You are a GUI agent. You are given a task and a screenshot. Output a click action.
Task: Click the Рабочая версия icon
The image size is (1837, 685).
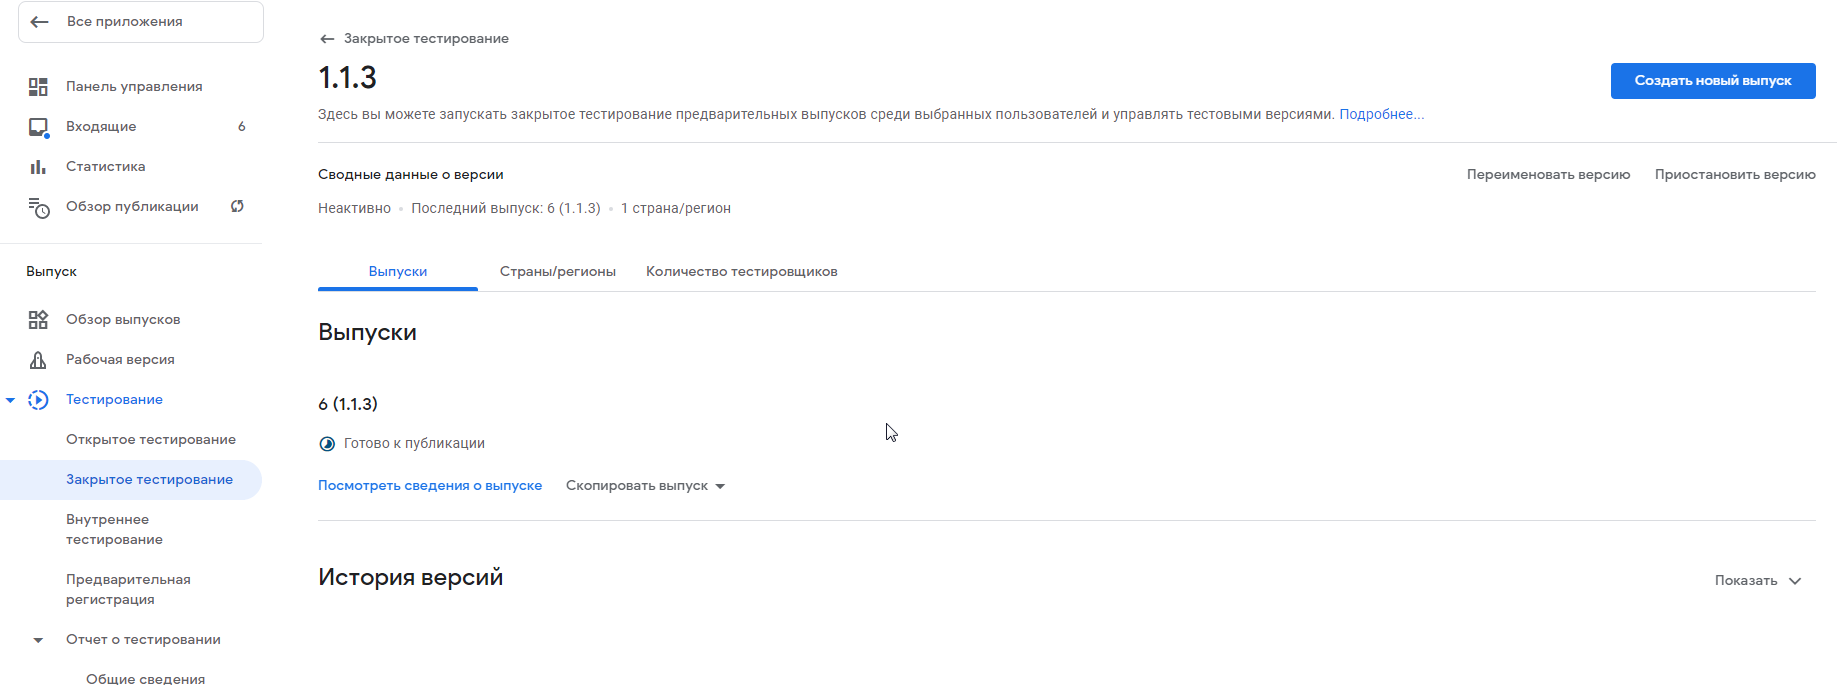pos(38,360)
